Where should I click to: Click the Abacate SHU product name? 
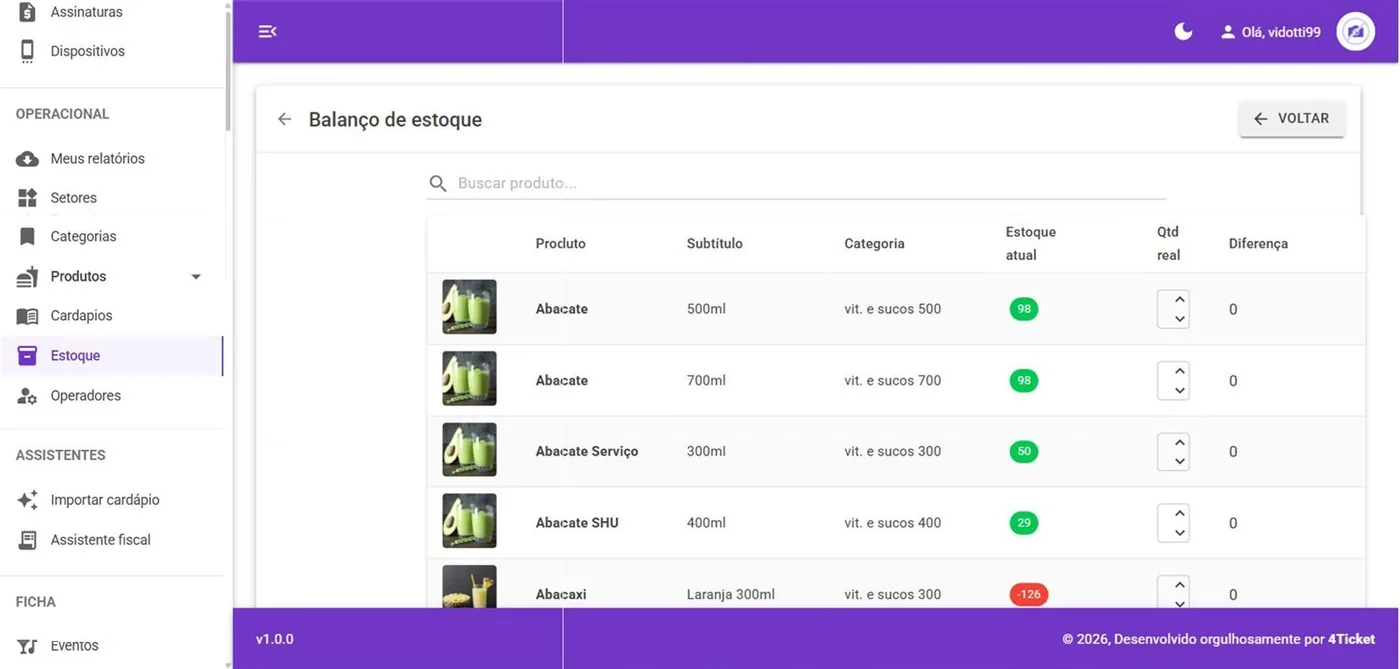(577, 523)
